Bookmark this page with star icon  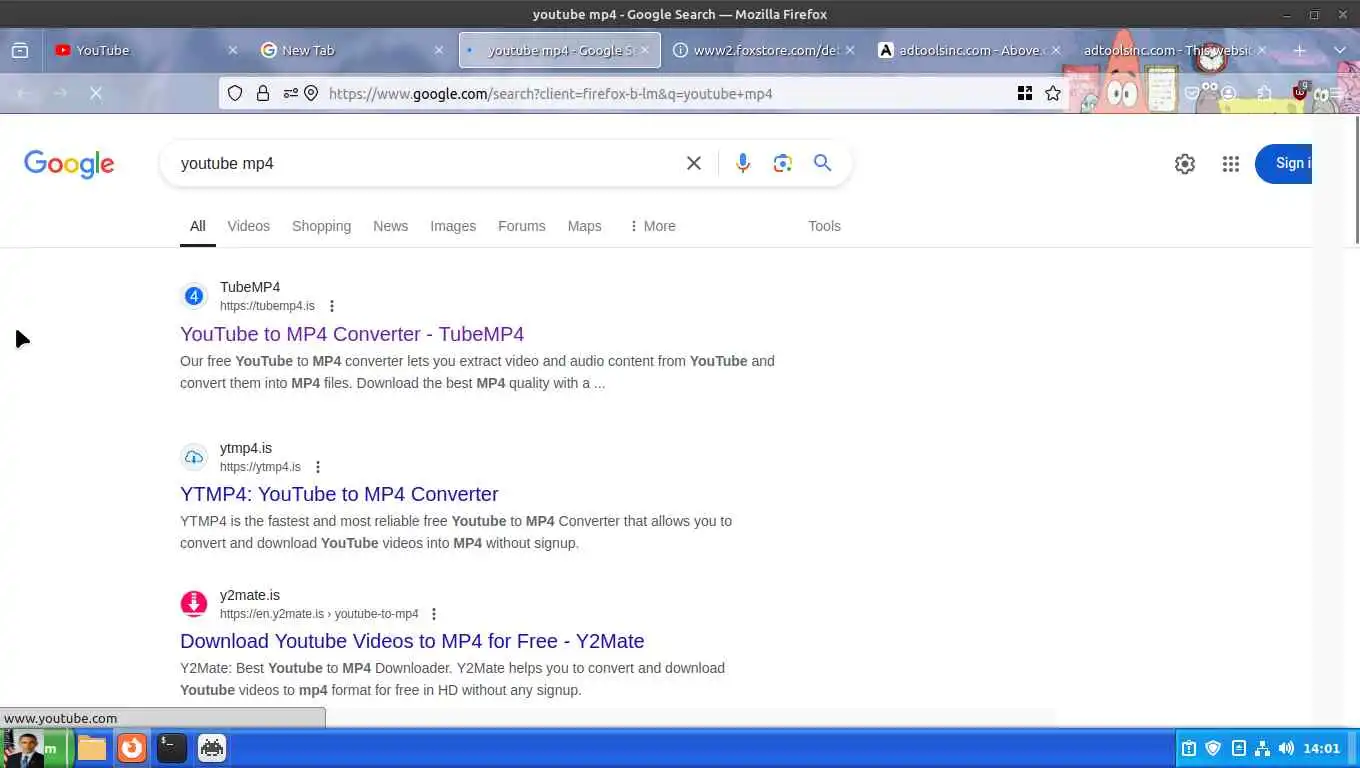[1053, 93]
